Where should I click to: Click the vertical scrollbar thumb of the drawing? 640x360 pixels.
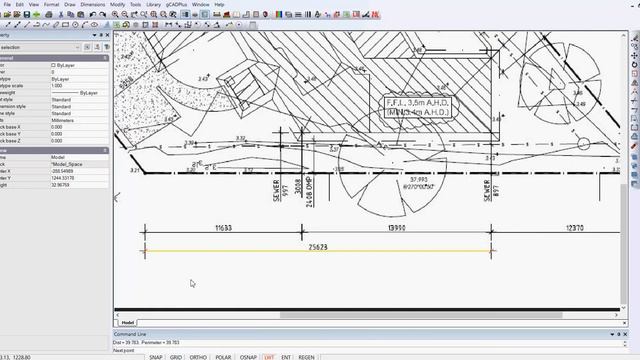coord(623,243)
